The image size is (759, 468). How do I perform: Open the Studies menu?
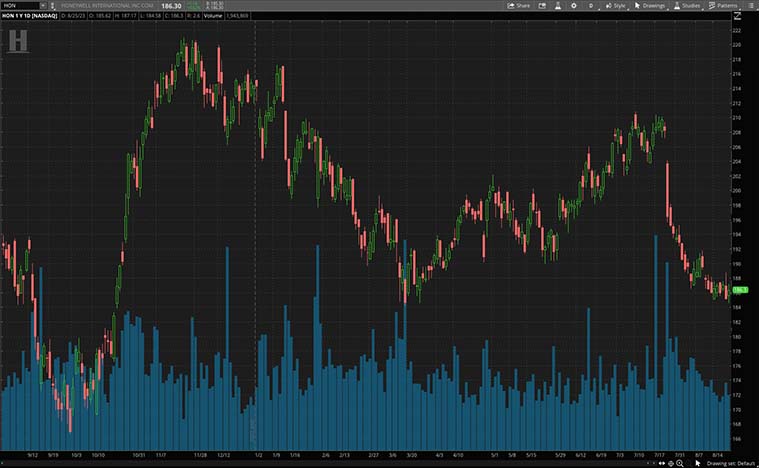(687, 6)
